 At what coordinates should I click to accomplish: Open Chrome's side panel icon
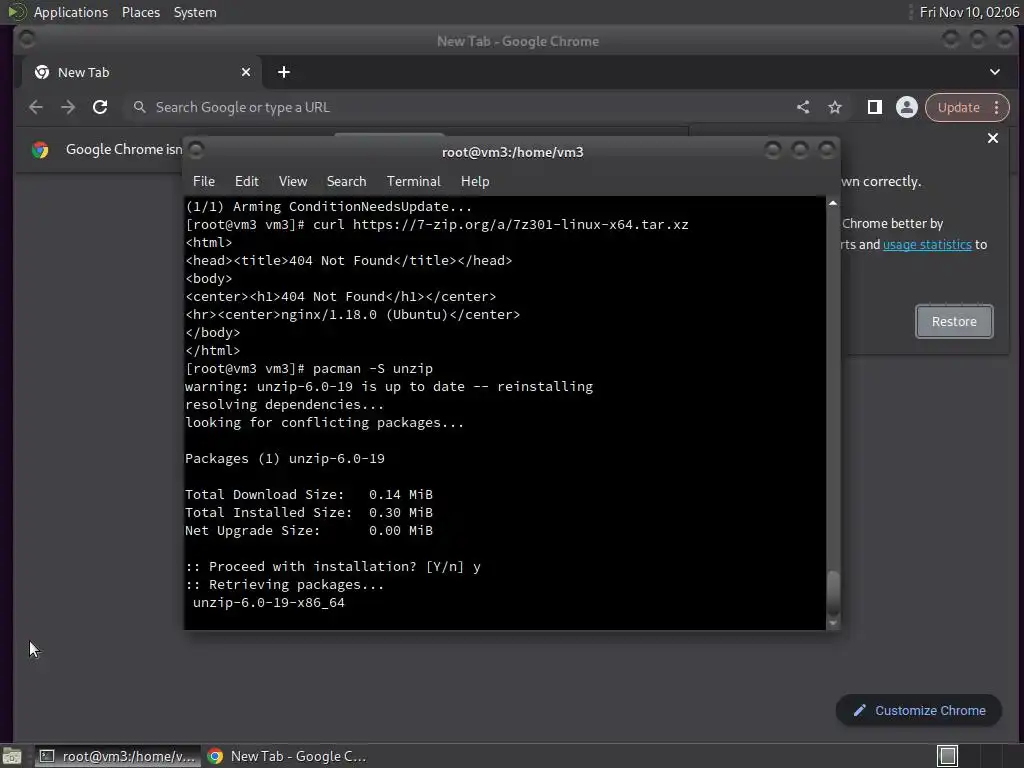[874, 107]
